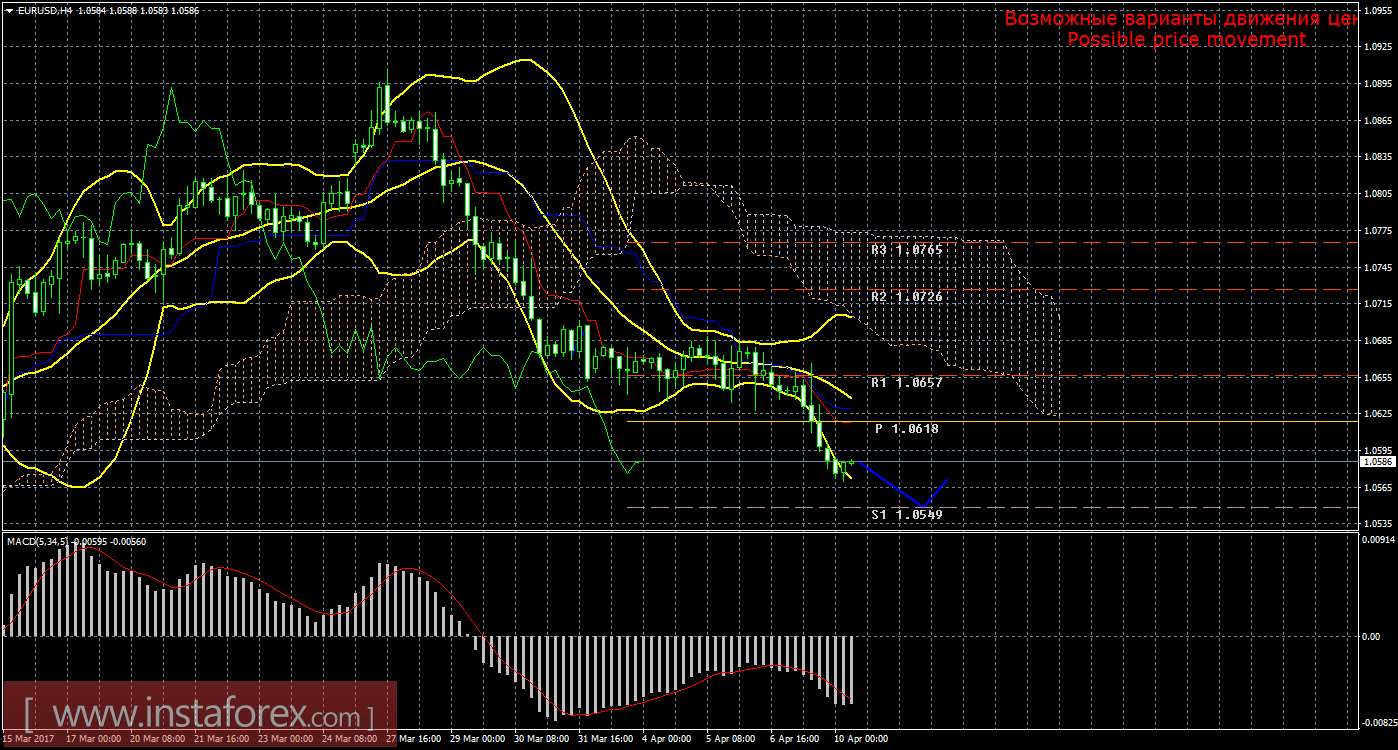
Task: Click the 4 Apr 00:00 time axis label
Action: [x=666, y=739]
